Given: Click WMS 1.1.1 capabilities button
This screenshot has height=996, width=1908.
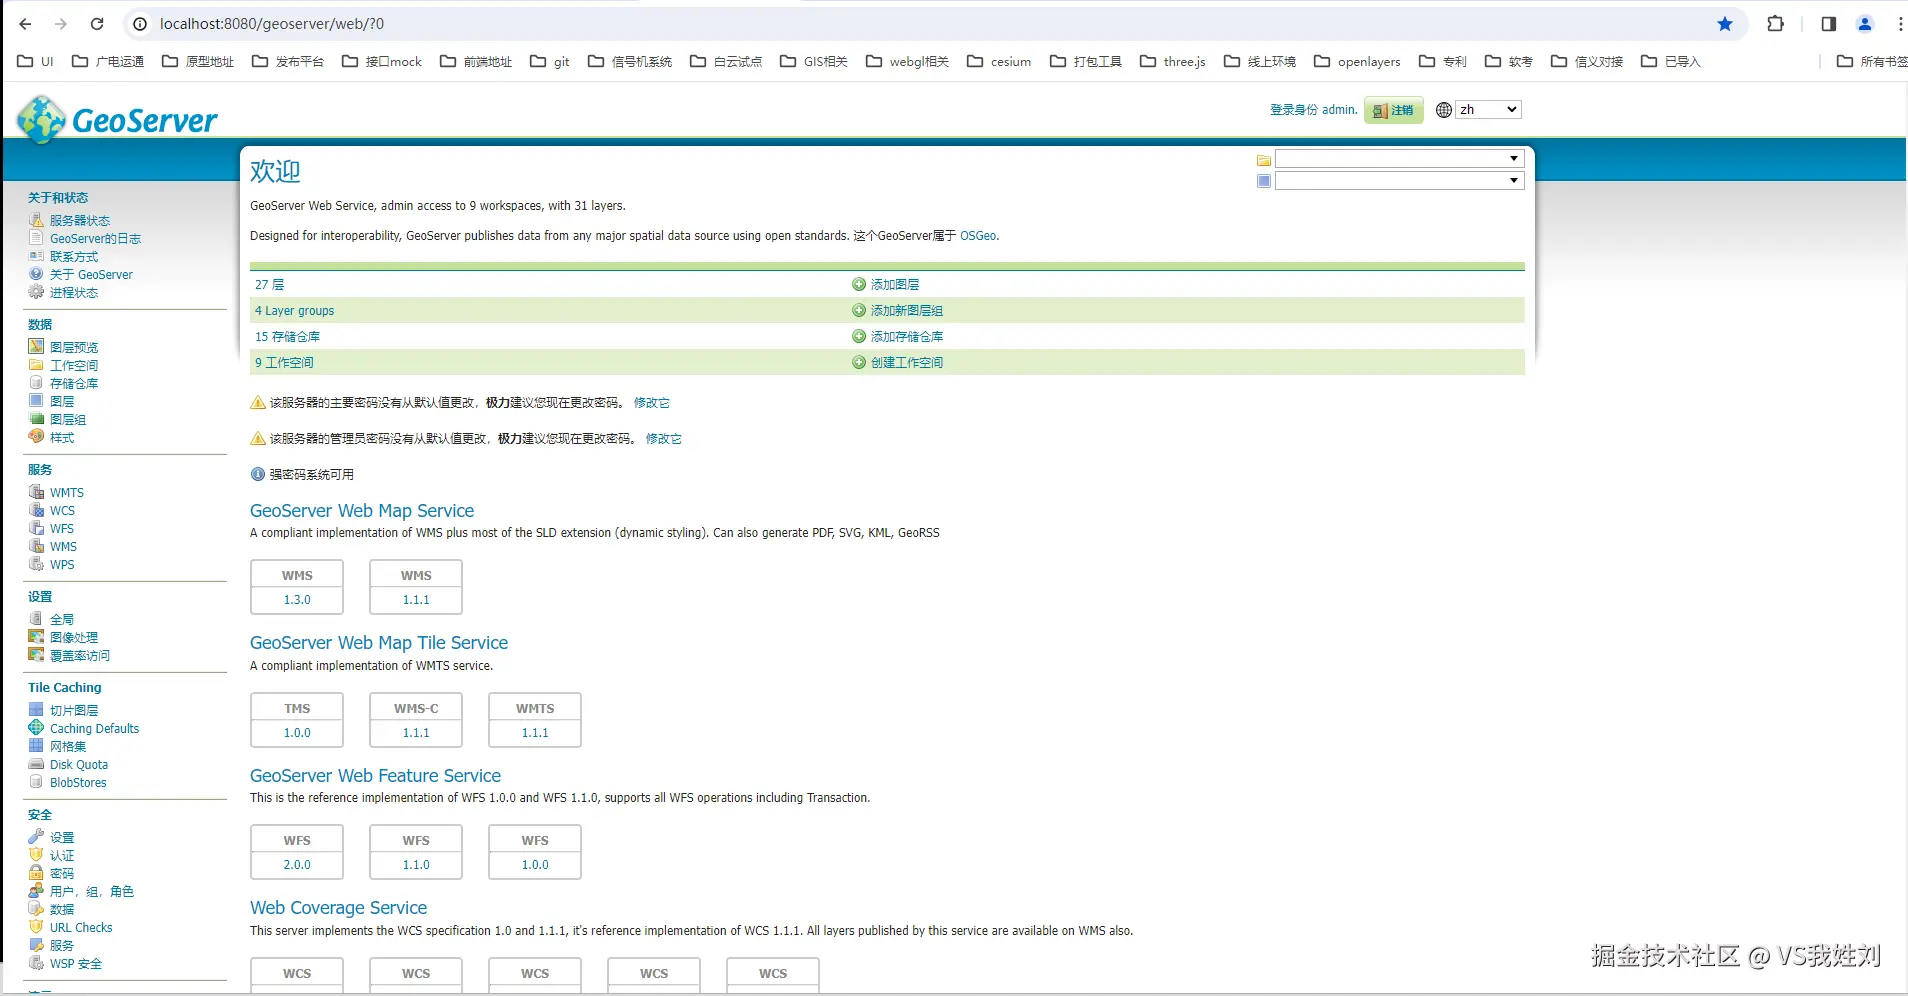Looking at the screenshot, I should click(x=416, y=587).
